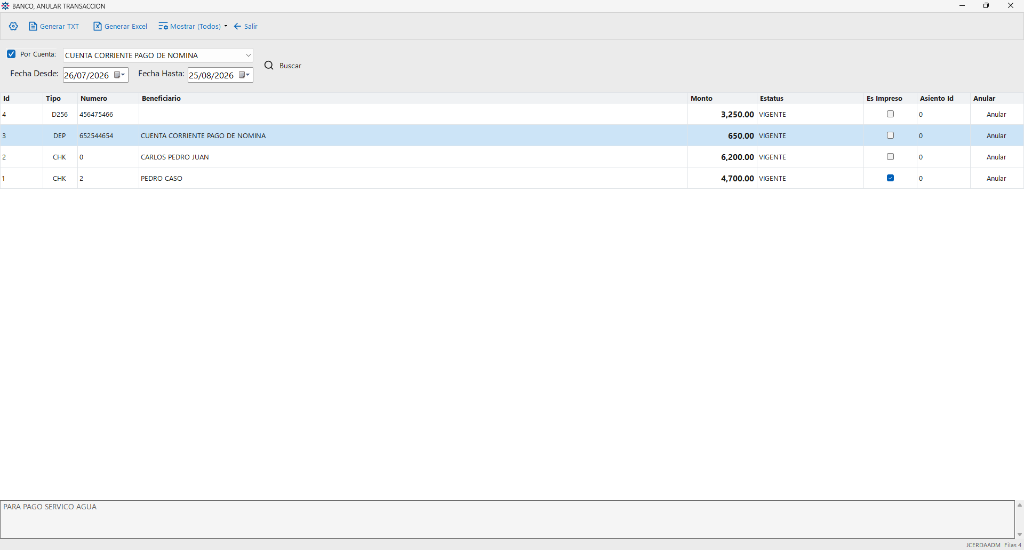Select the D256 tipo cell
The height and width of the screenshot is (550, 1024).
click(59, 114)
